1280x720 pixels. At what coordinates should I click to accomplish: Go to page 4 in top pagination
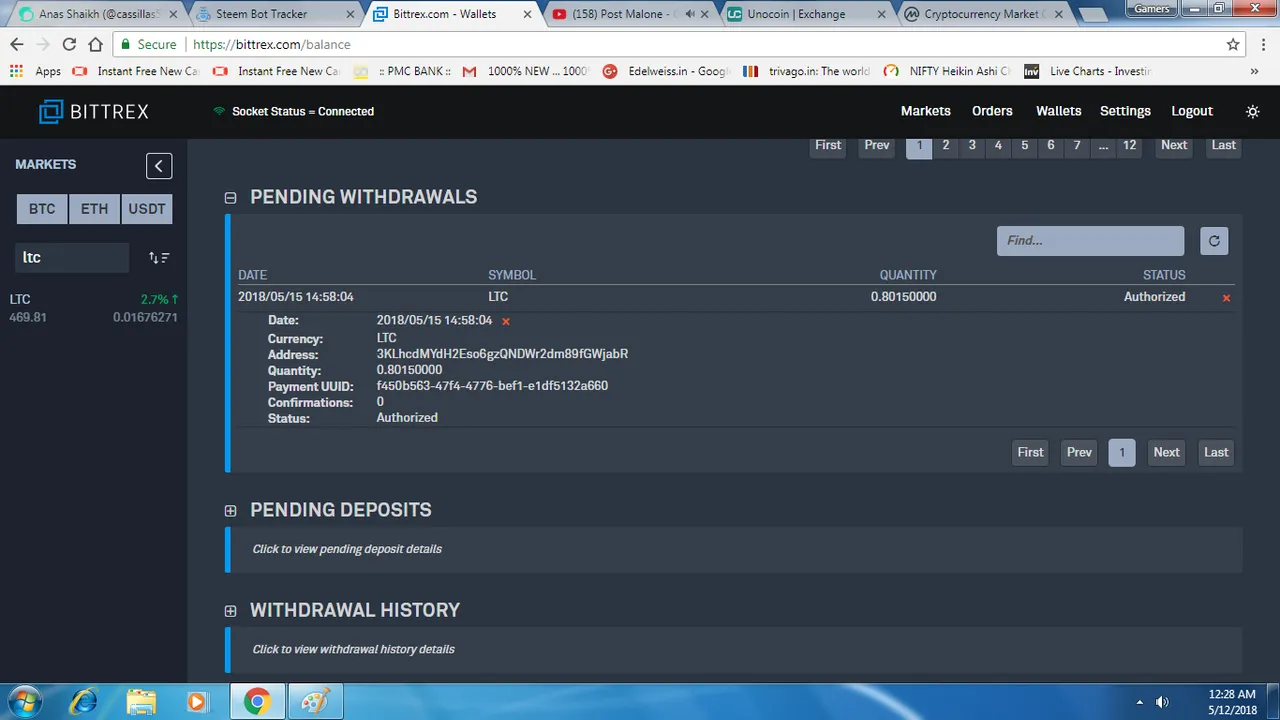tap(998, 146)
